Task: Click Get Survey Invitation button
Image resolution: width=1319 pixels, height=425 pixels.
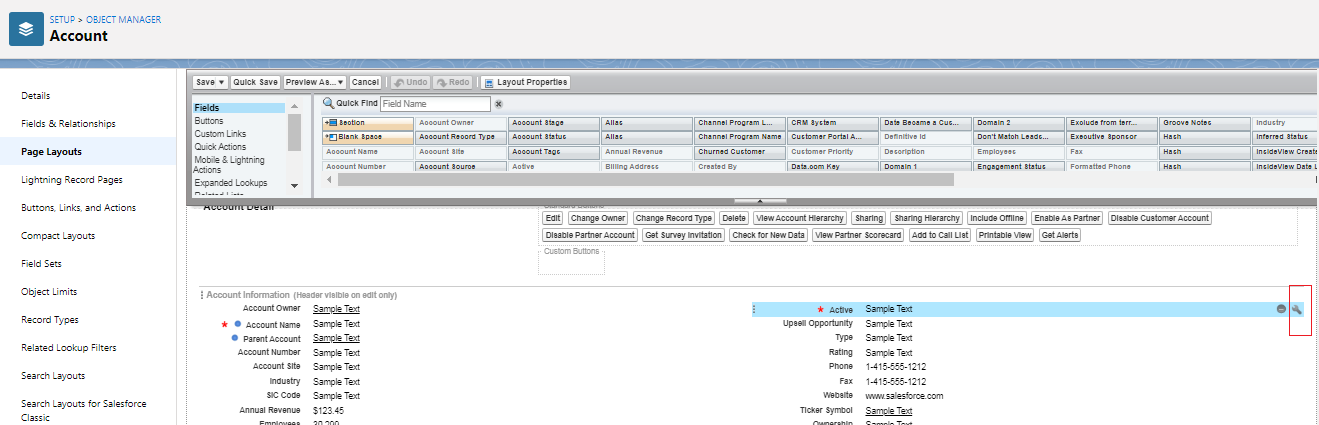Action: pos(683,235)
